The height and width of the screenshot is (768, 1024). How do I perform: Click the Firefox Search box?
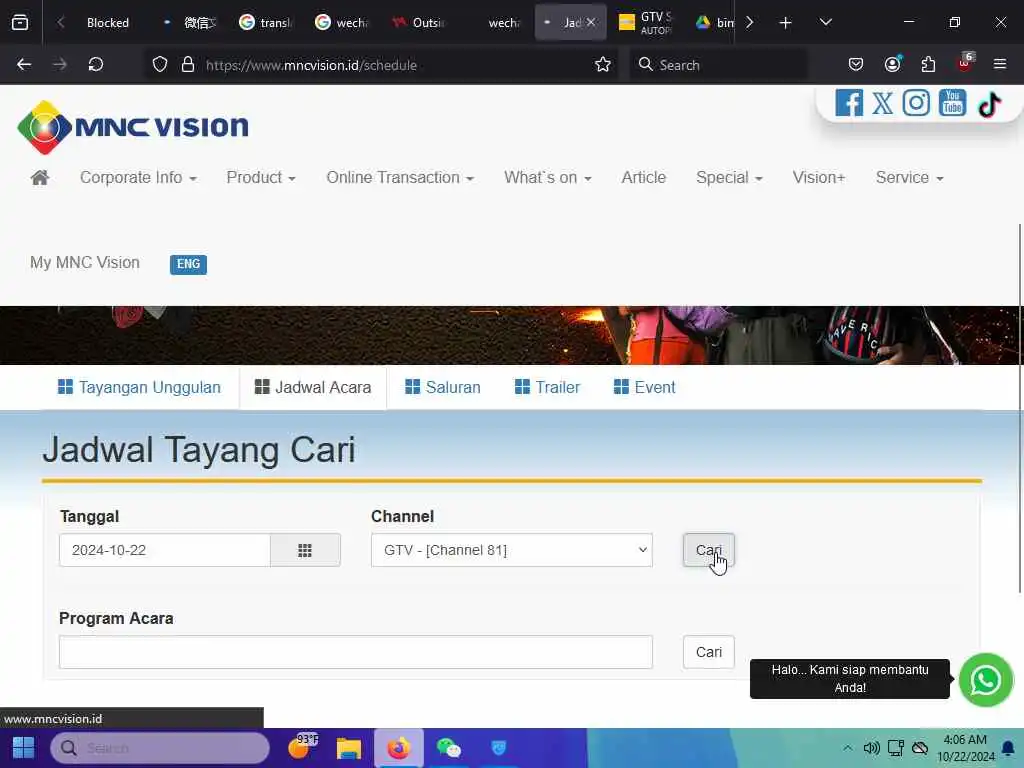pos(718,65)
